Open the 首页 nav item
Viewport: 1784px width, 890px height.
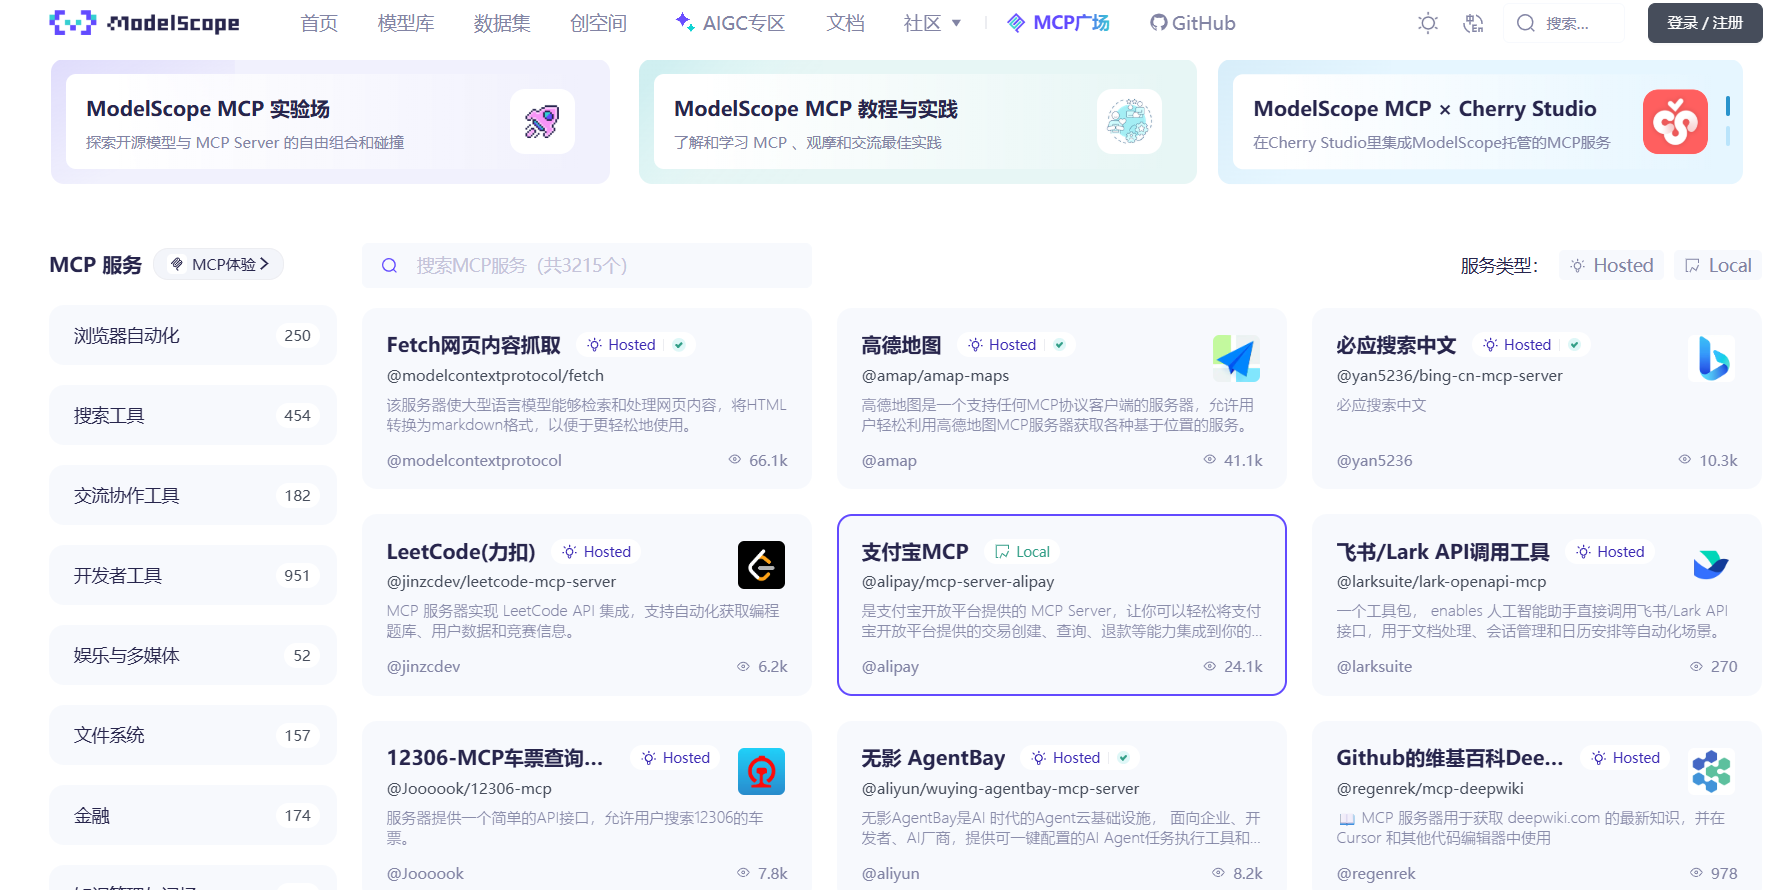point(319,23)
